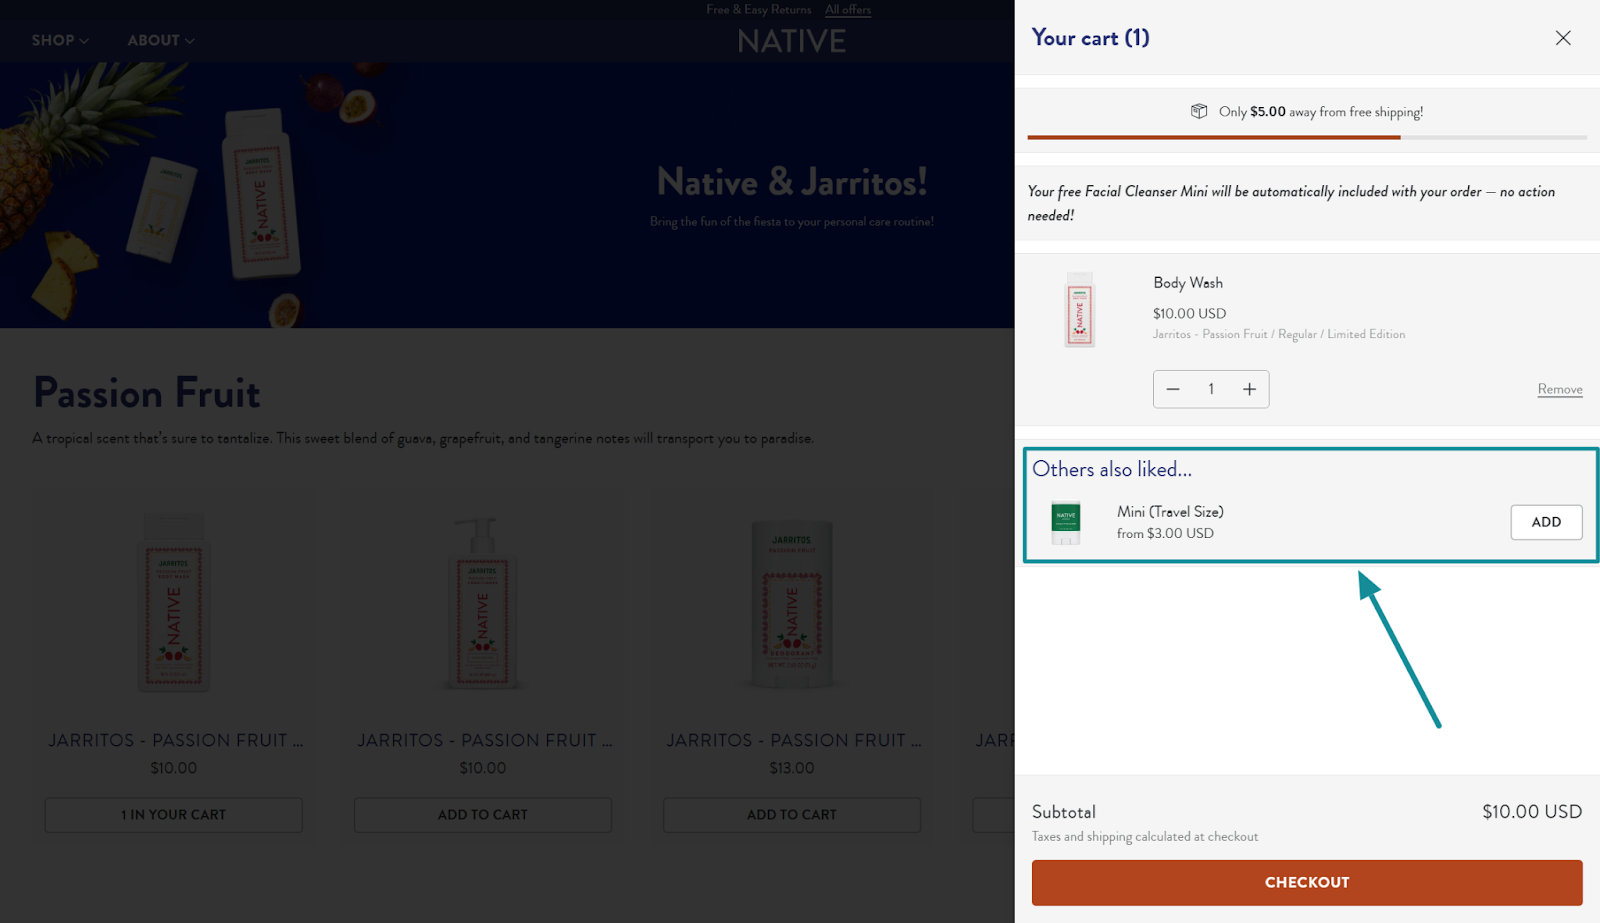Add Mini (Travel Size) to cart

pos(1546,522)
